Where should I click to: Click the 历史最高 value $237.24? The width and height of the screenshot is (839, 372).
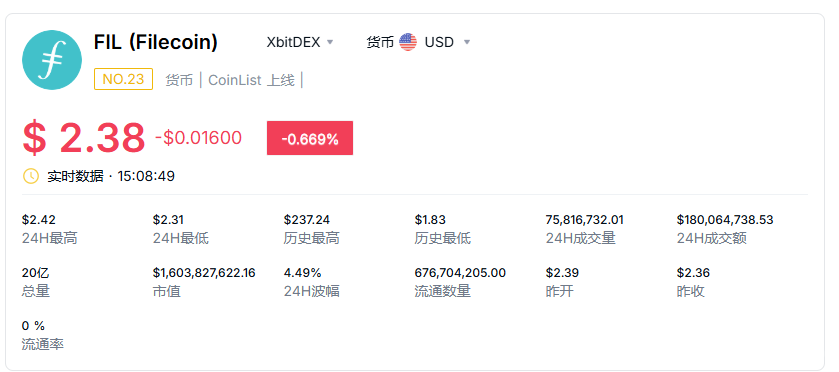click(x=307, y=220)
